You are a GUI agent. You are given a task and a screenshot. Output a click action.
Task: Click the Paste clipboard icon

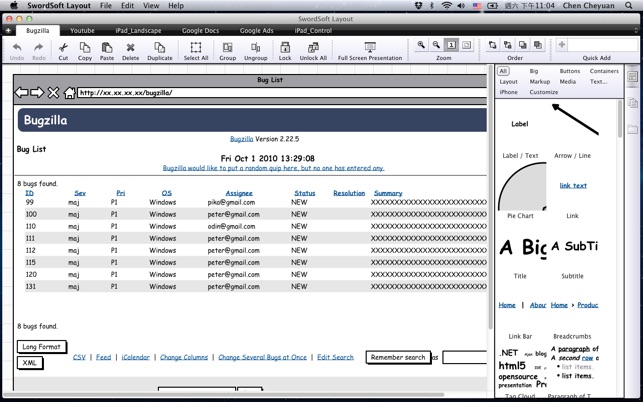pyautogui.click(x=107, y=47)
